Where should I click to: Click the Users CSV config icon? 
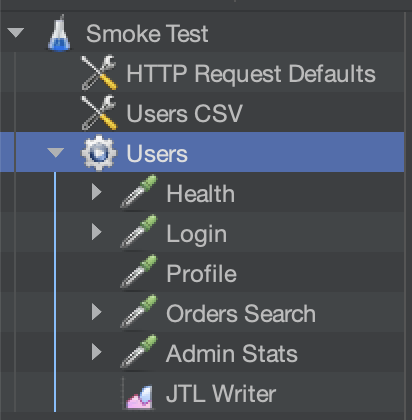pyautogui.click(x=99, y=113)
